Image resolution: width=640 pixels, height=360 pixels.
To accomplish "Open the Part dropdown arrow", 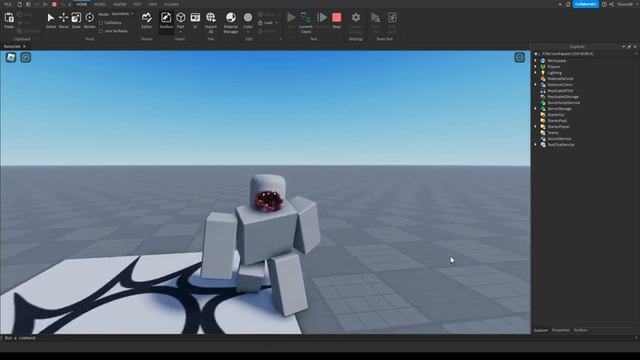I will (180, 32).
